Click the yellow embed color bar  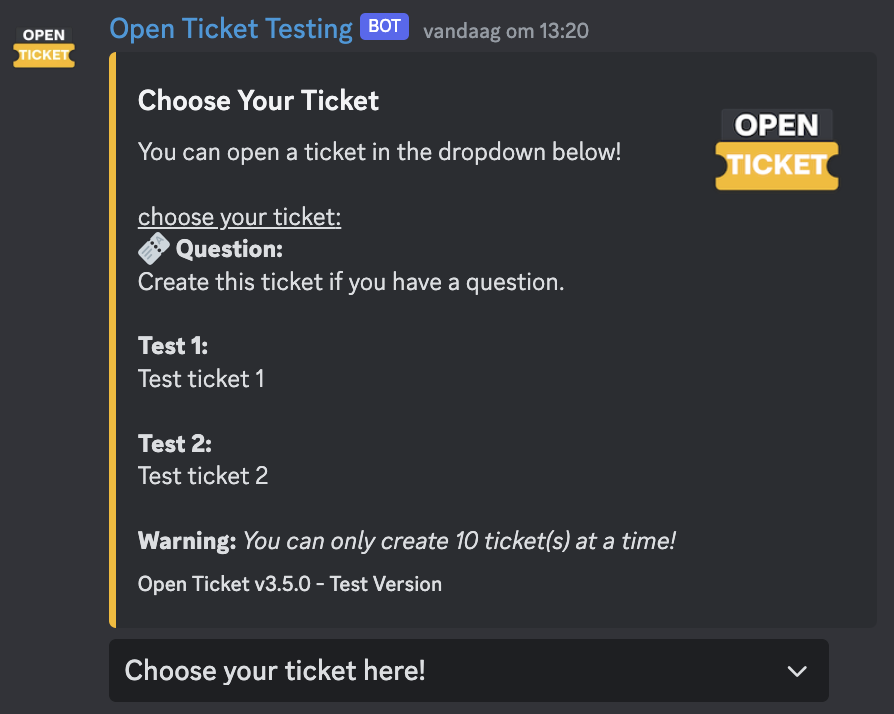point(112,340)
